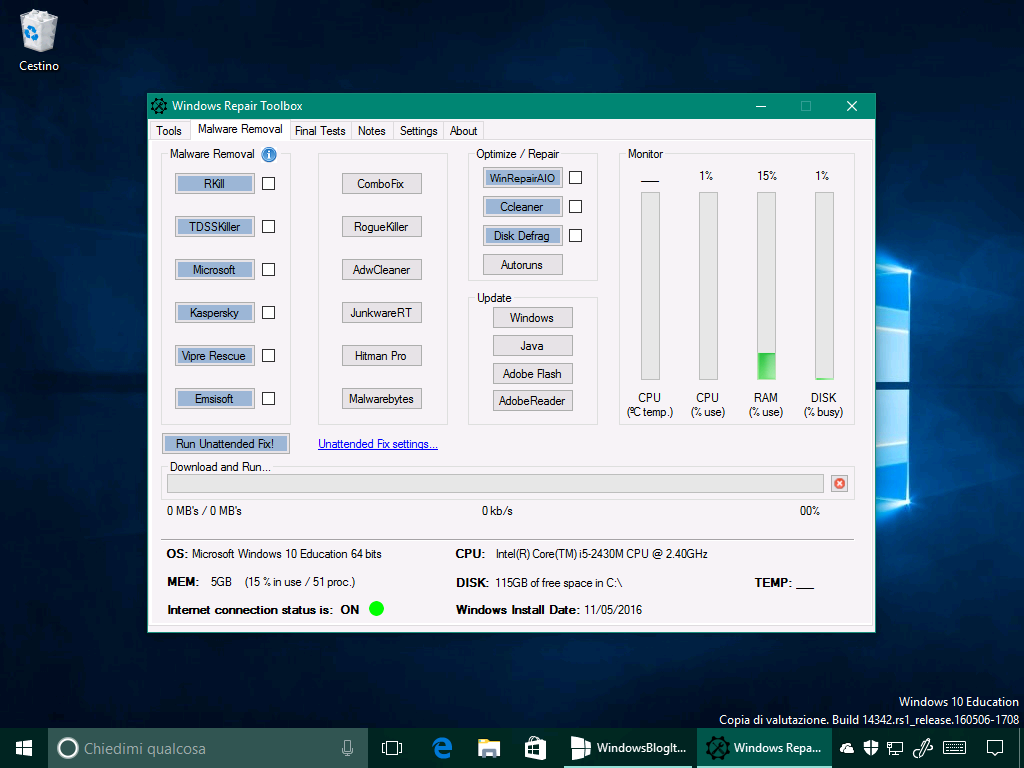Tick the TDSSKiller checkbox

click(x=268, y=227)
